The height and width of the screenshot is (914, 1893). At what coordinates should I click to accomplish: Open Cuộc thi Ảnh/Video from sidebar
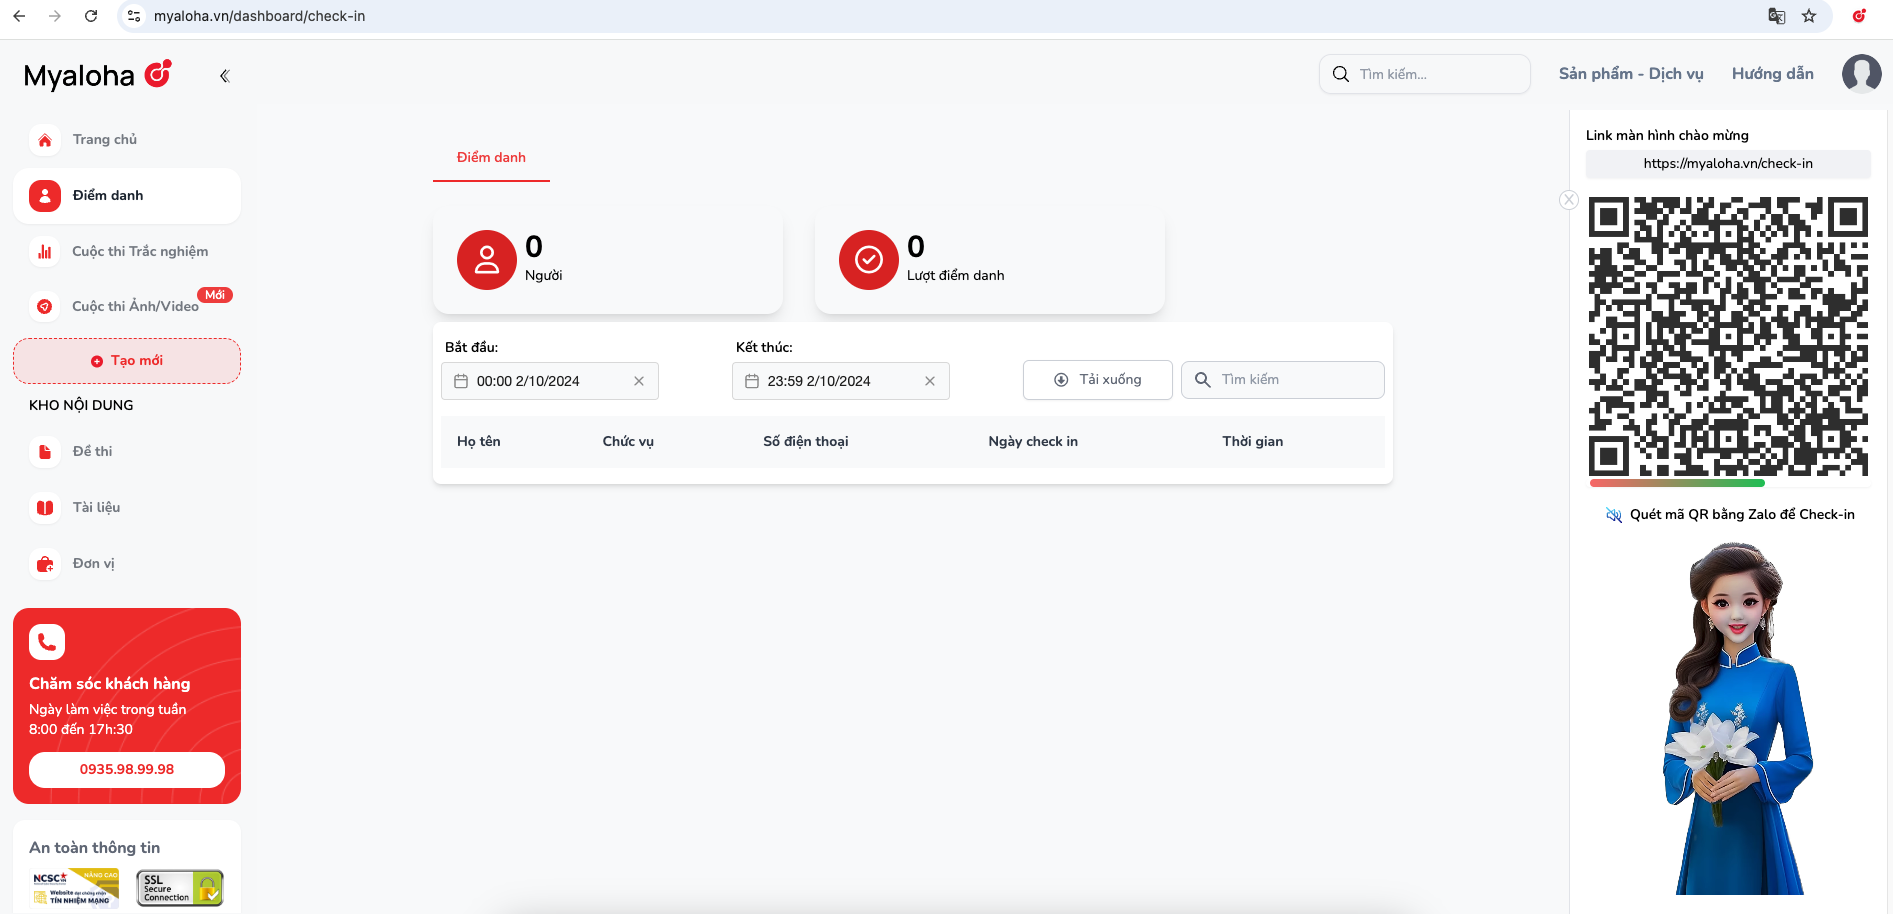(135, 307)
